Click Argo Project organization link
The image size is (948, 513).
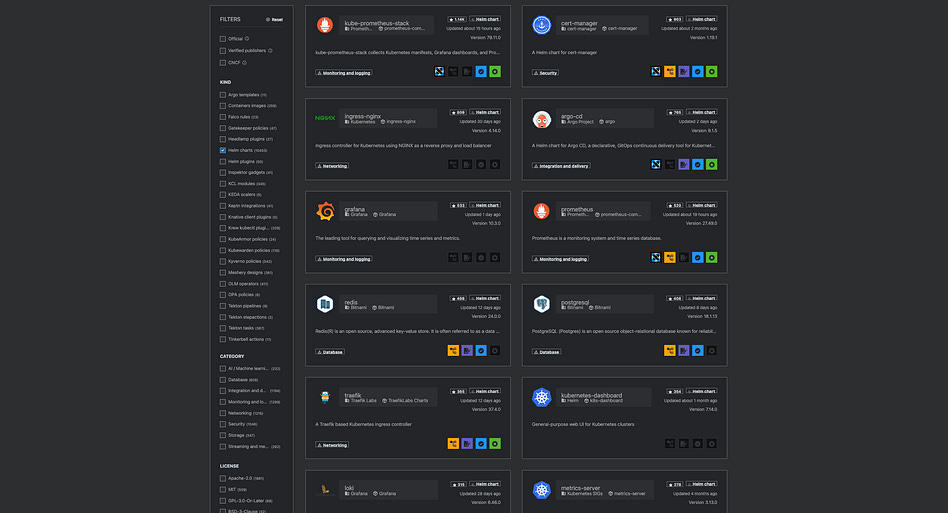pos(577,121)
